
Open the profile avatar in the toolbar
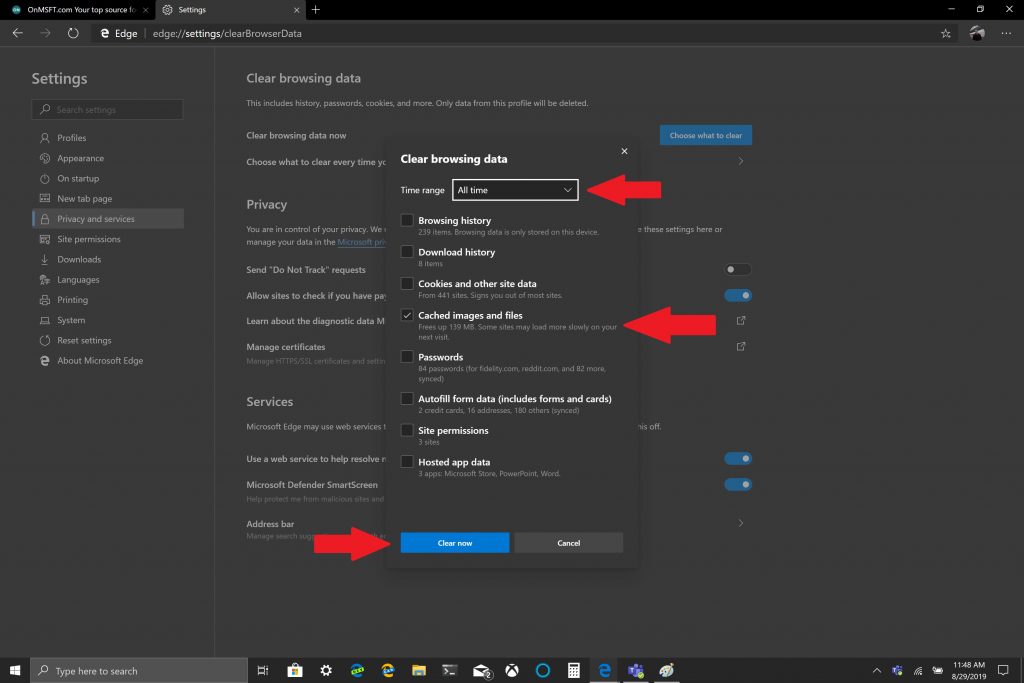point(977,32)
